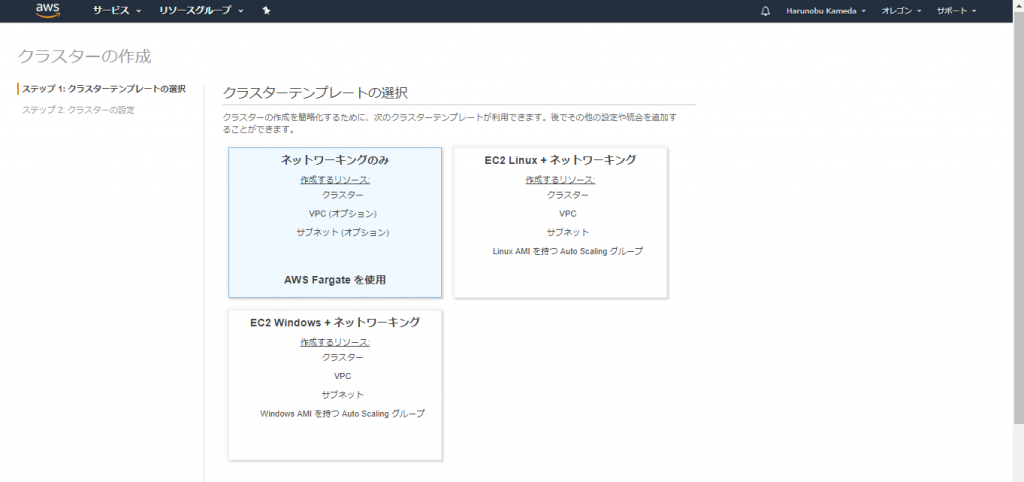Click Windows AMI を持つ Auto Scaling グループ text
The width and height of the screenshot is (1024, 482).
point(342,413)
